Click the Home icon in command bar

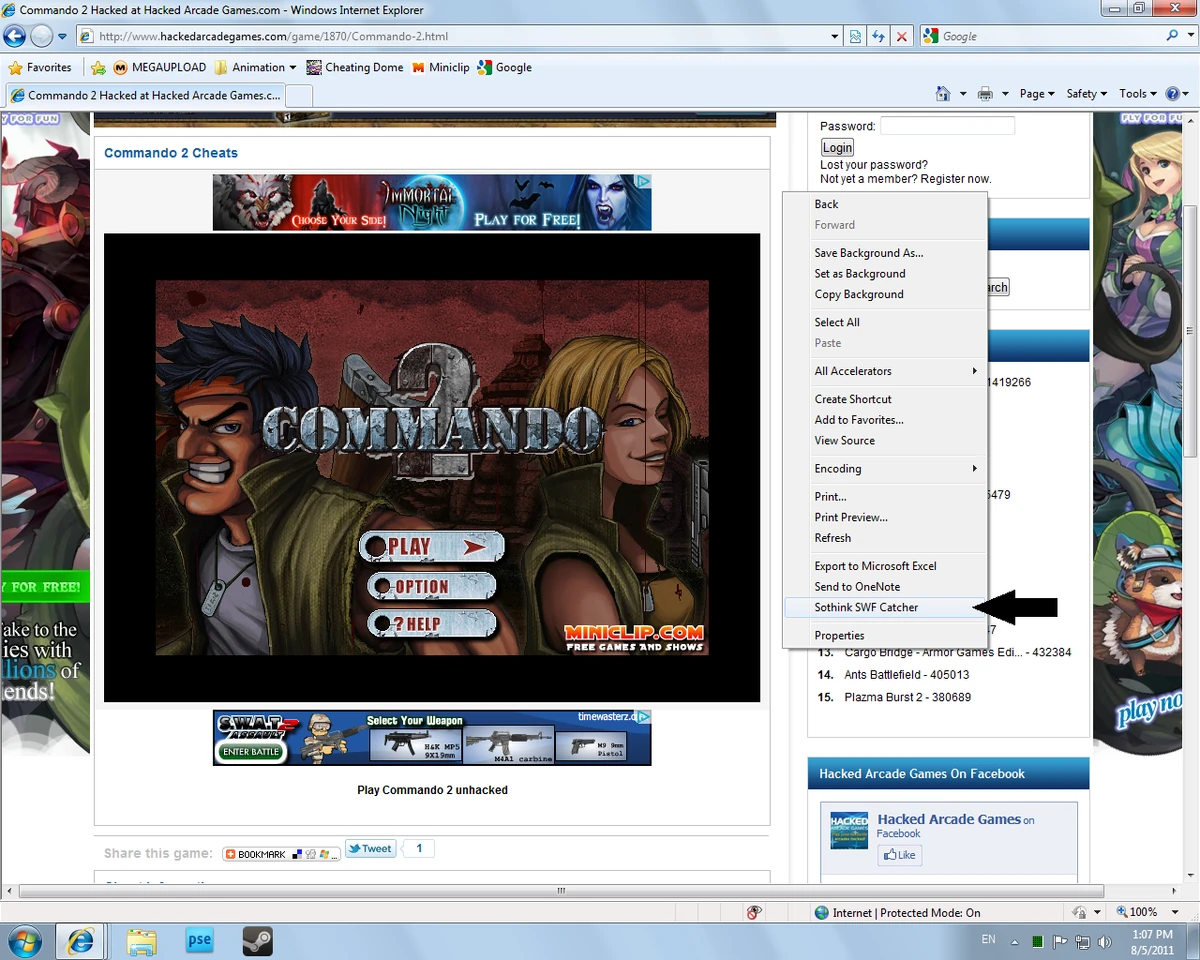[943, 93]
